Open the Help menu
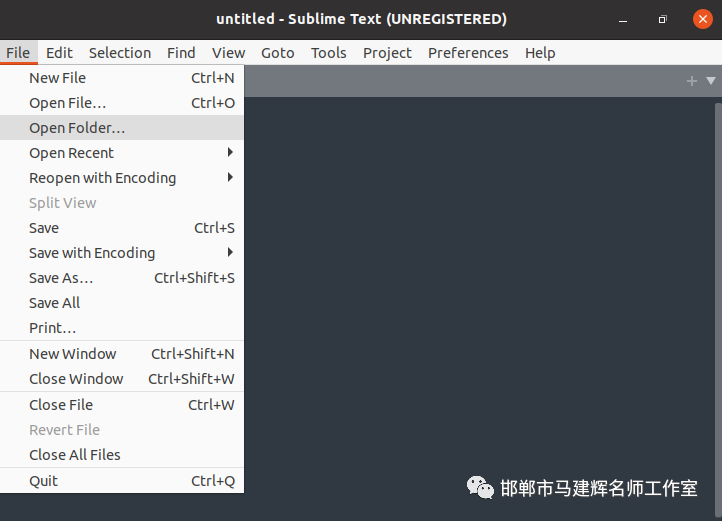The height and width of the screenshot is (521, 722). pyautogui.click(x=540, y=53)
